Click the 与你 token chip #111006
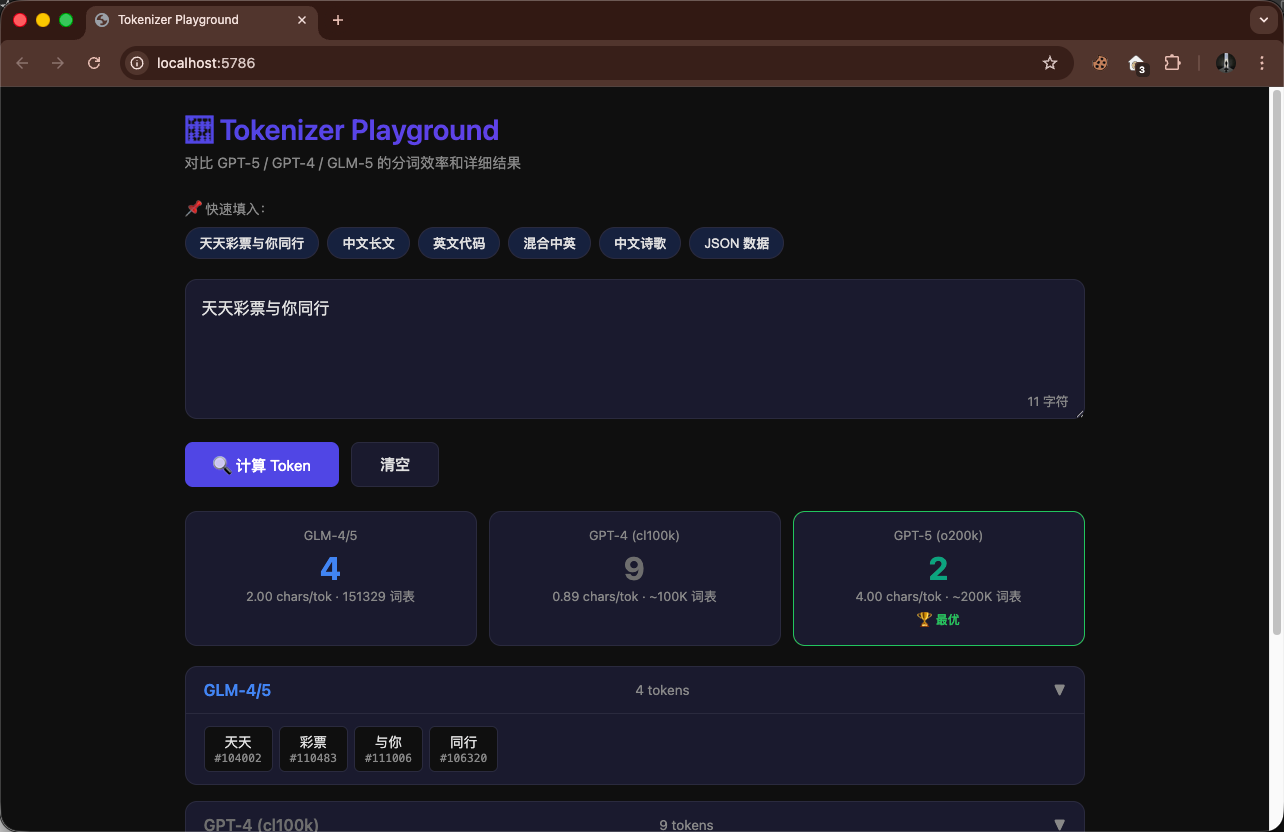This screenshot has height=832, width=1284. pos(388,749)
